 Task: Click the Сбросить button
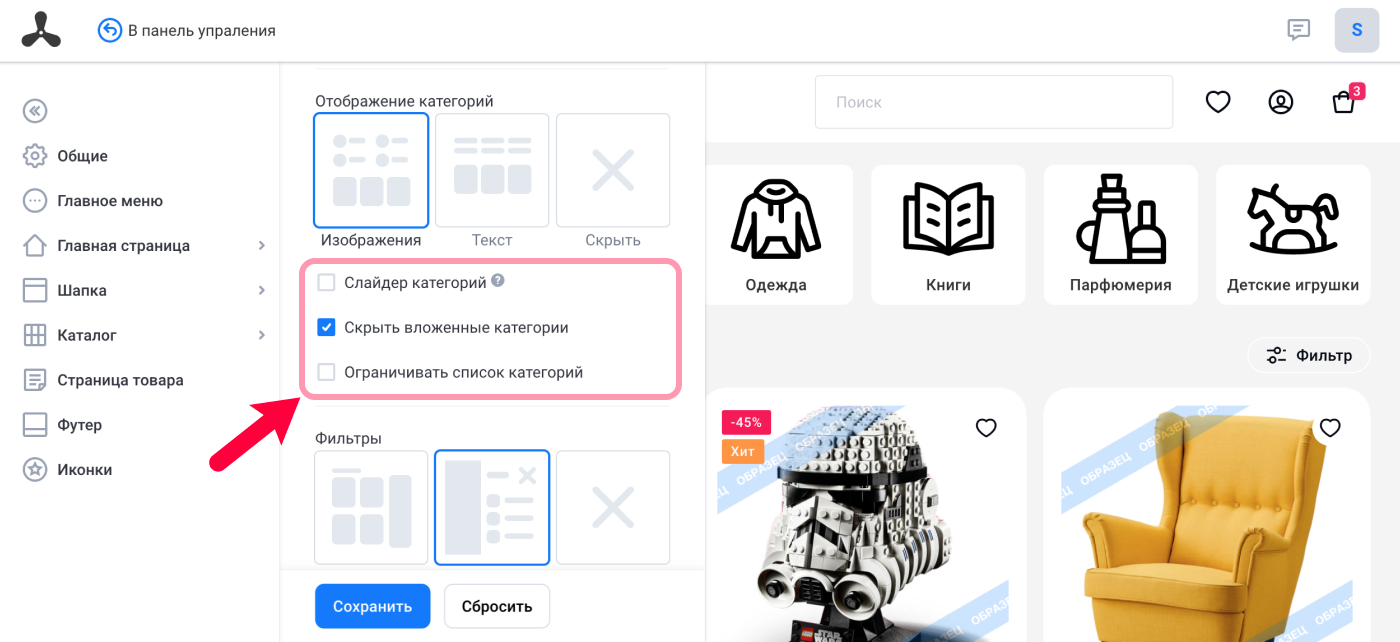pyautogui.click(x=497, y=606)
